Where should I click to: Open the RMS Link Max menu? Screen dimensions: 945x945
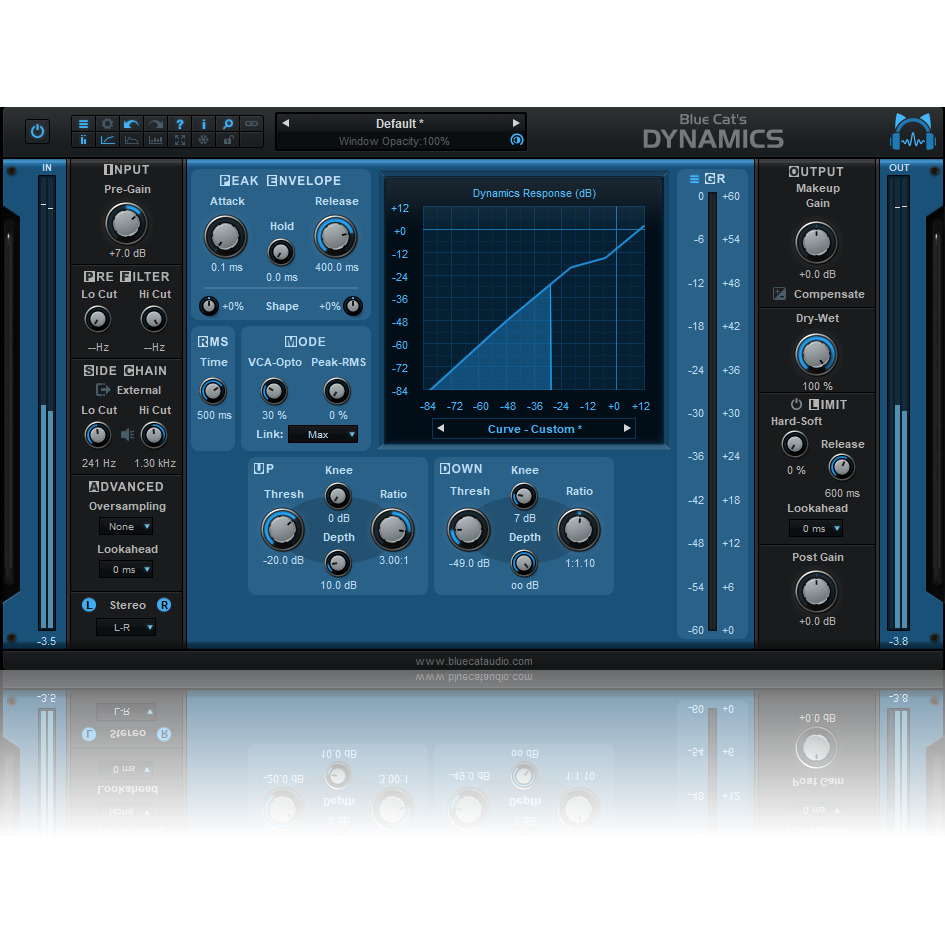(322, 434)
